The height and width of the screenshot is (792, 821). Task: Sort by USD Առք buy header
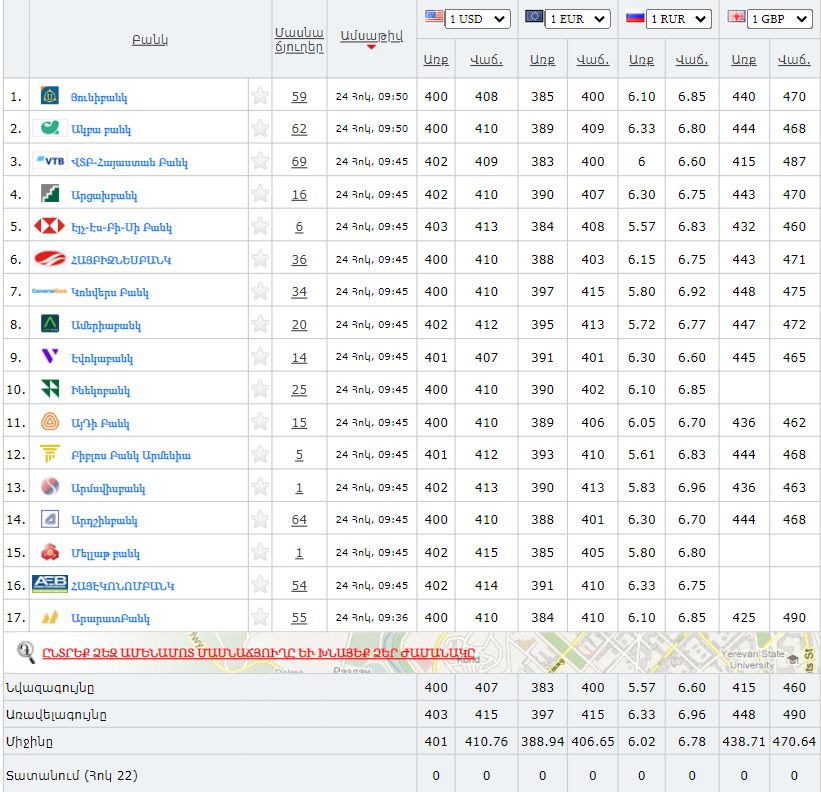point(436,60)
